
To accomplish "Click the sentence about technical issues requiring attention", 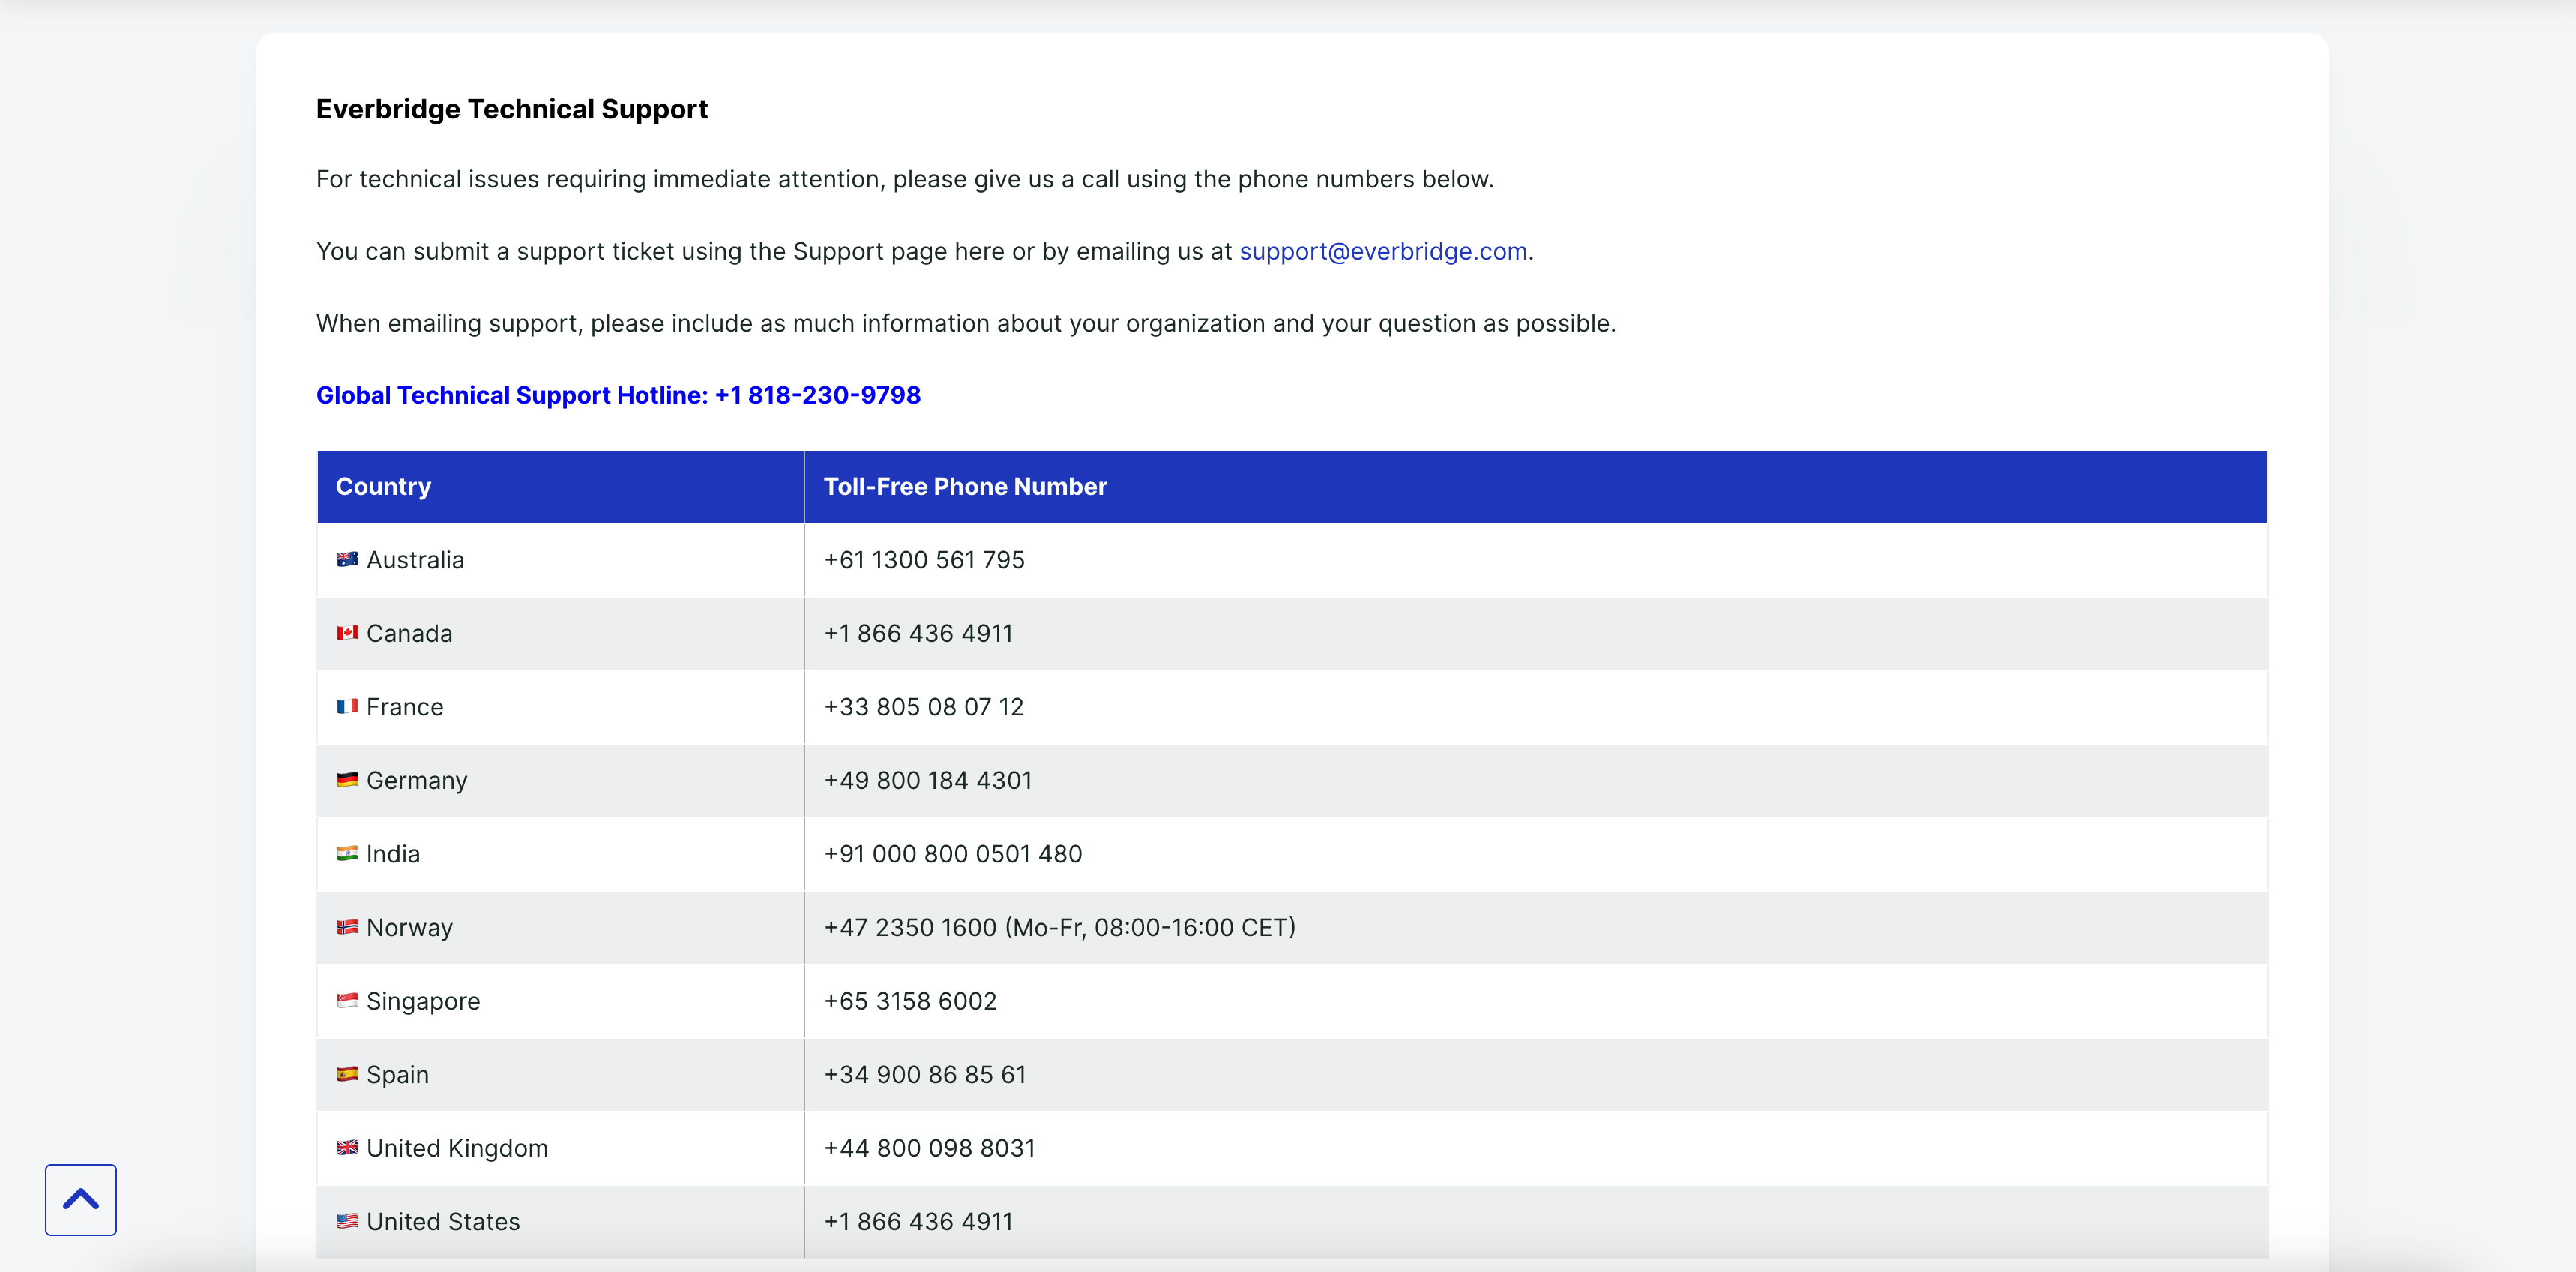I will click(x=905, y=180).
